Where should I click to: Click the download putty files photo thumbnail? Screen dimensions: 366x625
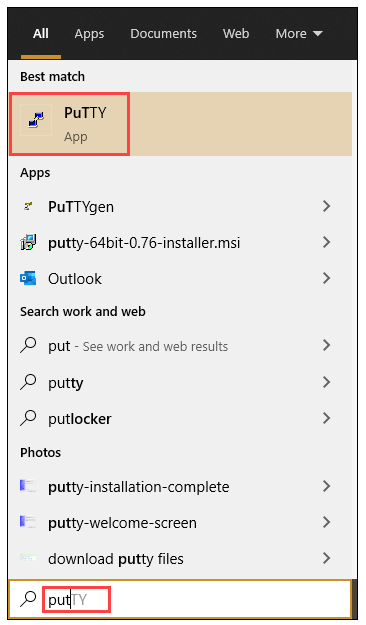28,558
